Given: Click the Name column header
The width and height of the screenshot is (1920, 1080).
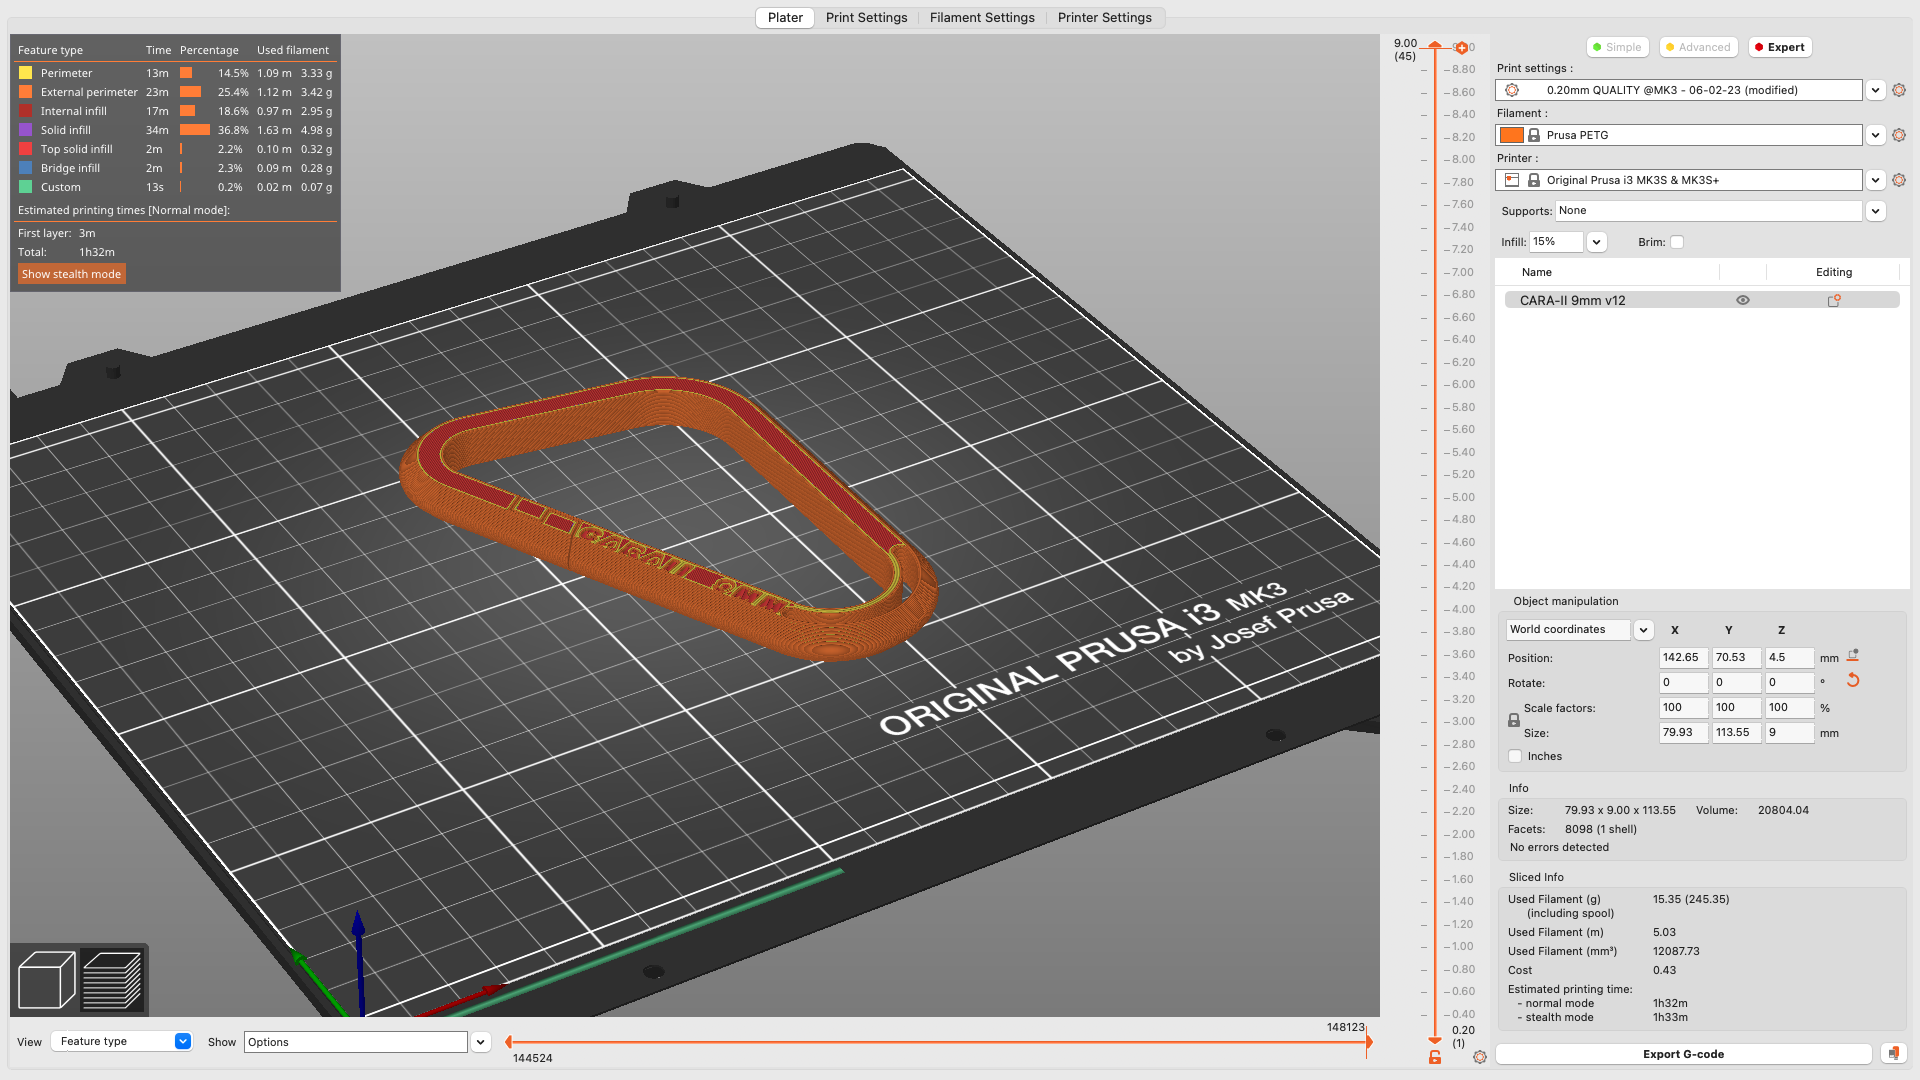Looking at the screenshot, I should pos(1536,272).
